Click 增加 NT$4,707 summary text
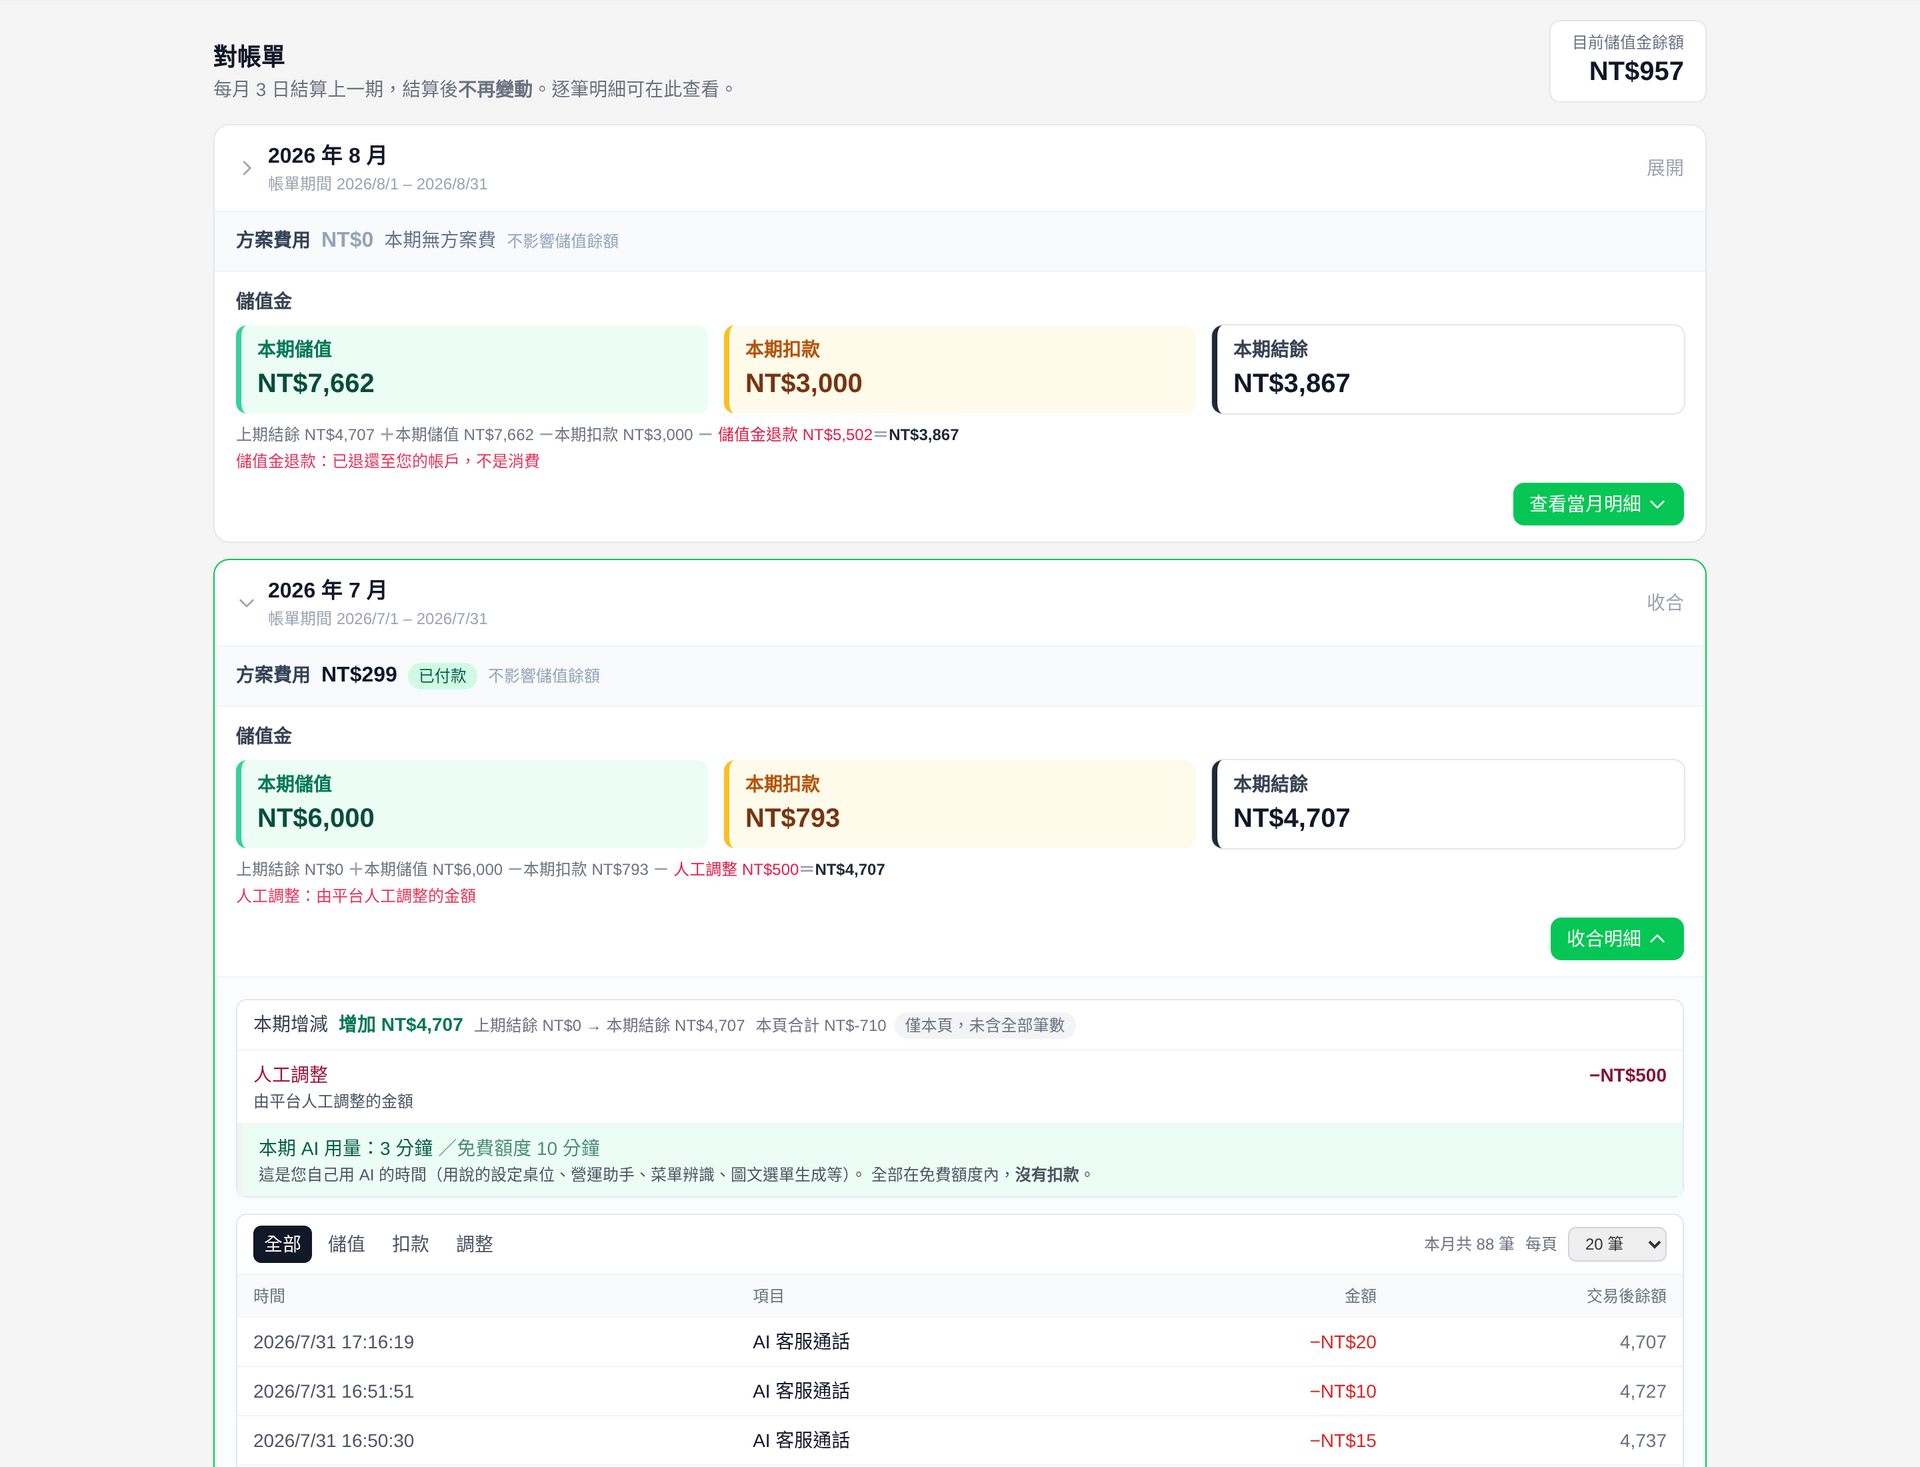 click(x=401, y=1025)
